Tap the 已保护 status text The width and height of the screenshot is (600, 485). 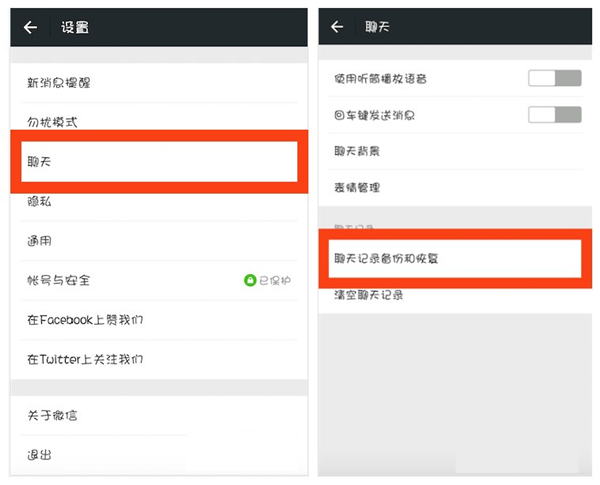pos(275,281)
